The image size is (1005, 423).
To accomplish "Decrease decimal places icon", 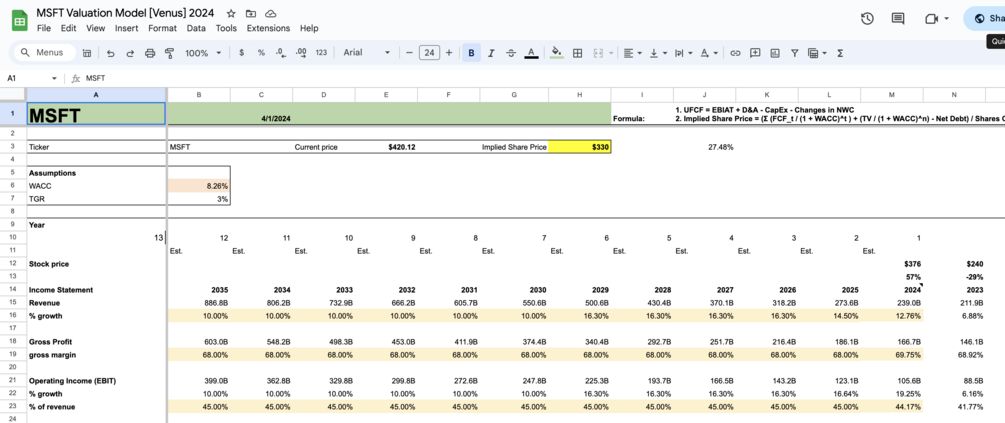I will point(281,53).
